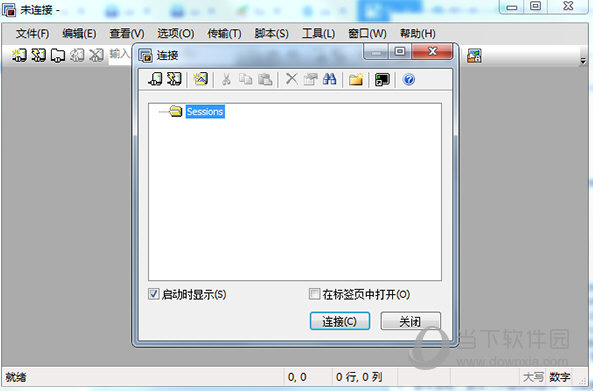Click Connect icon in main window toolbar
The image size is (593, 391).
coord(19,55)
